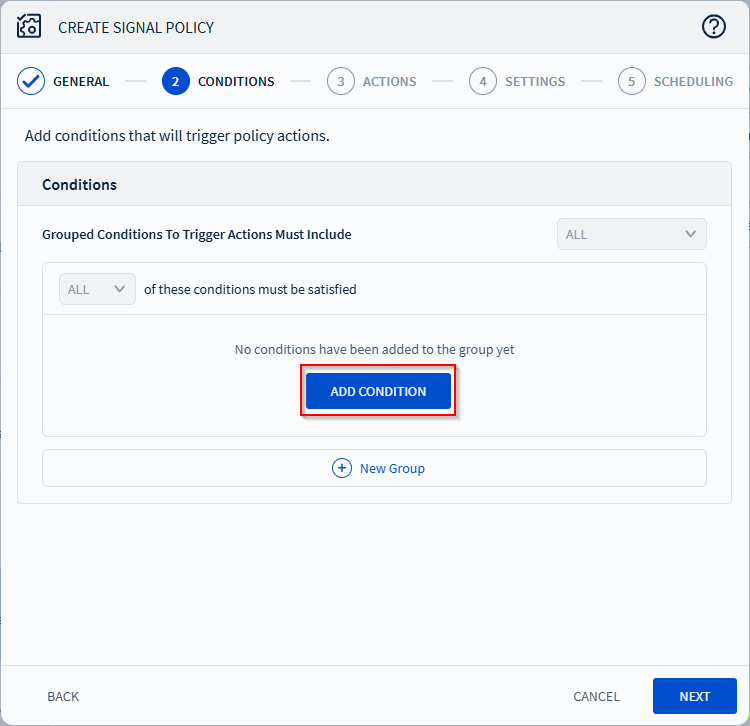Click the General step checkmark circle

(x=31, y=82)
